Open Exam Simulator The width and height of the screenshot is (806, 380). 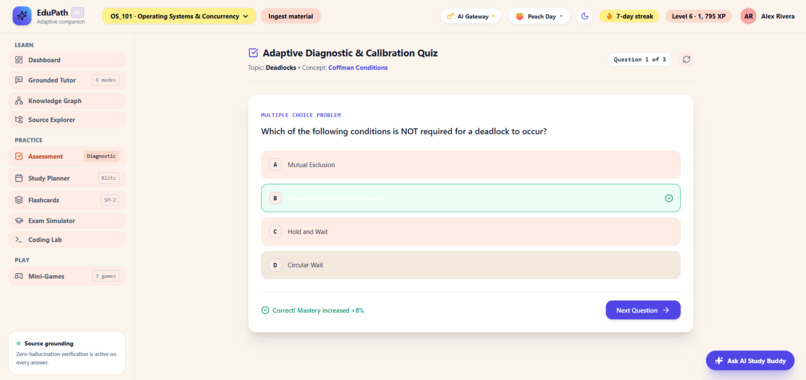(x=67, y=221)
